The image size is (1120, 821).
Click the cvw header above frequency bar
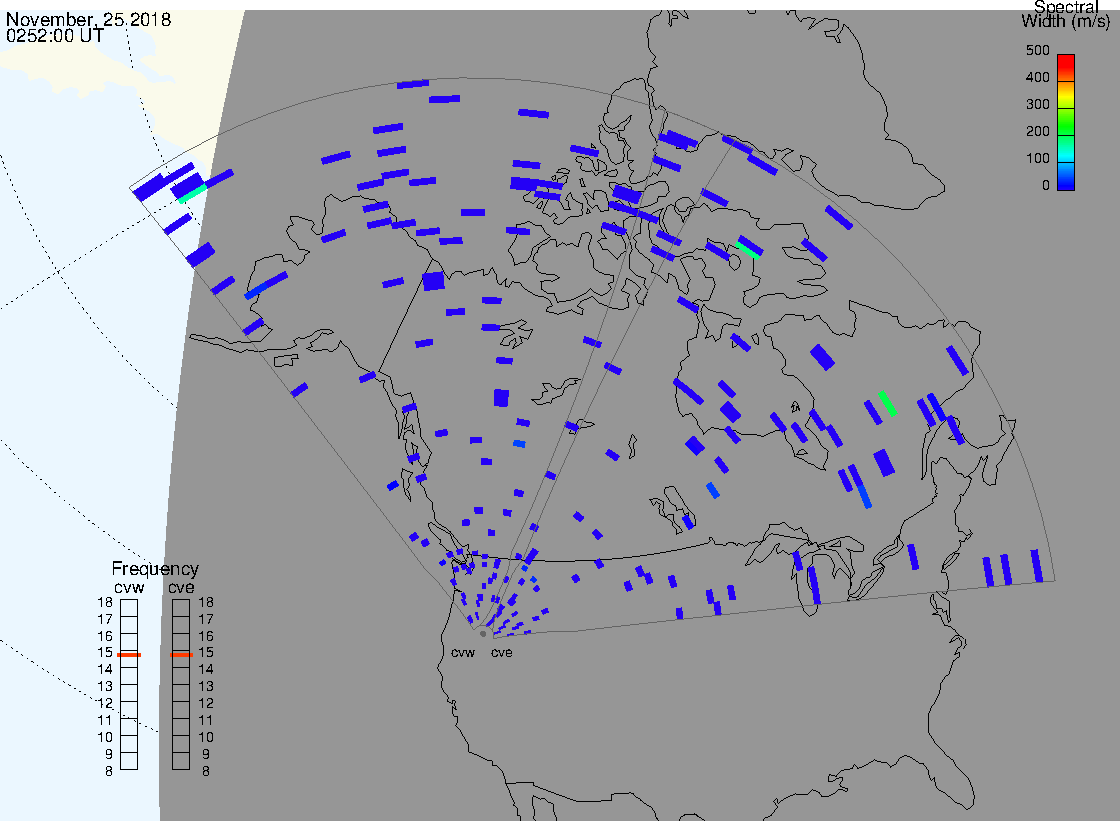pyautogui.click(x=129, y=587)
